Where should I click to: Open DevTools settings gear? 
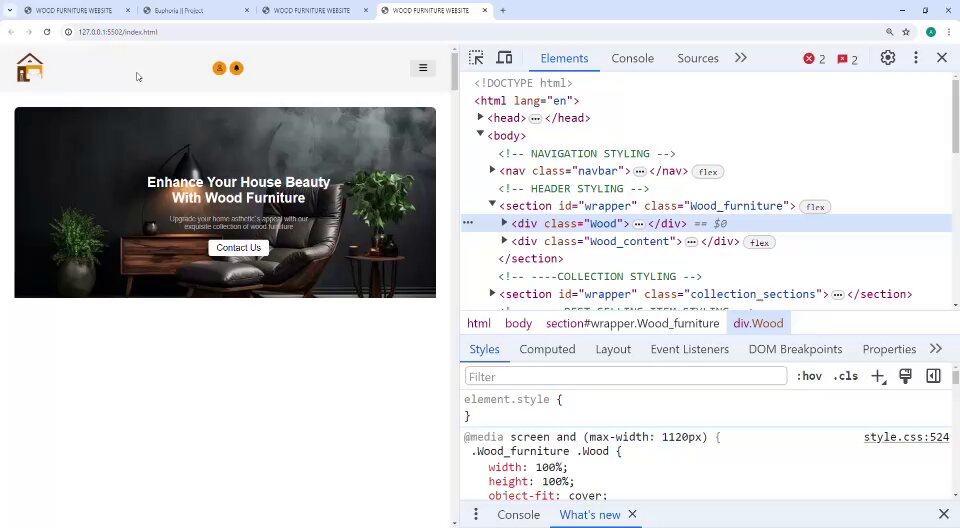point(888,58)
